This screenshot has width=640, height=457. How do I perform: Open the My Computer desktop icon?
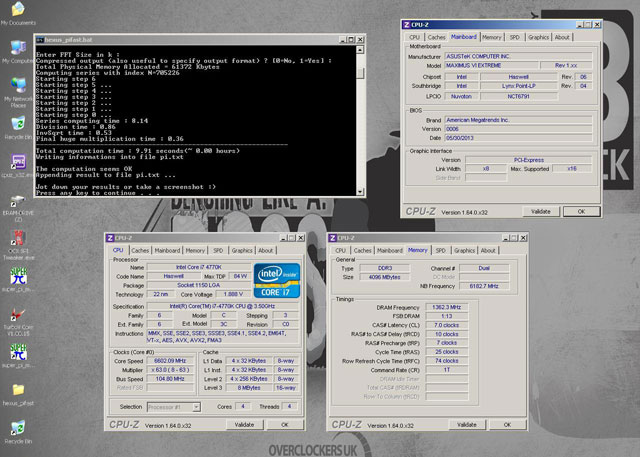pyautogui.click(x=17, y=47)
